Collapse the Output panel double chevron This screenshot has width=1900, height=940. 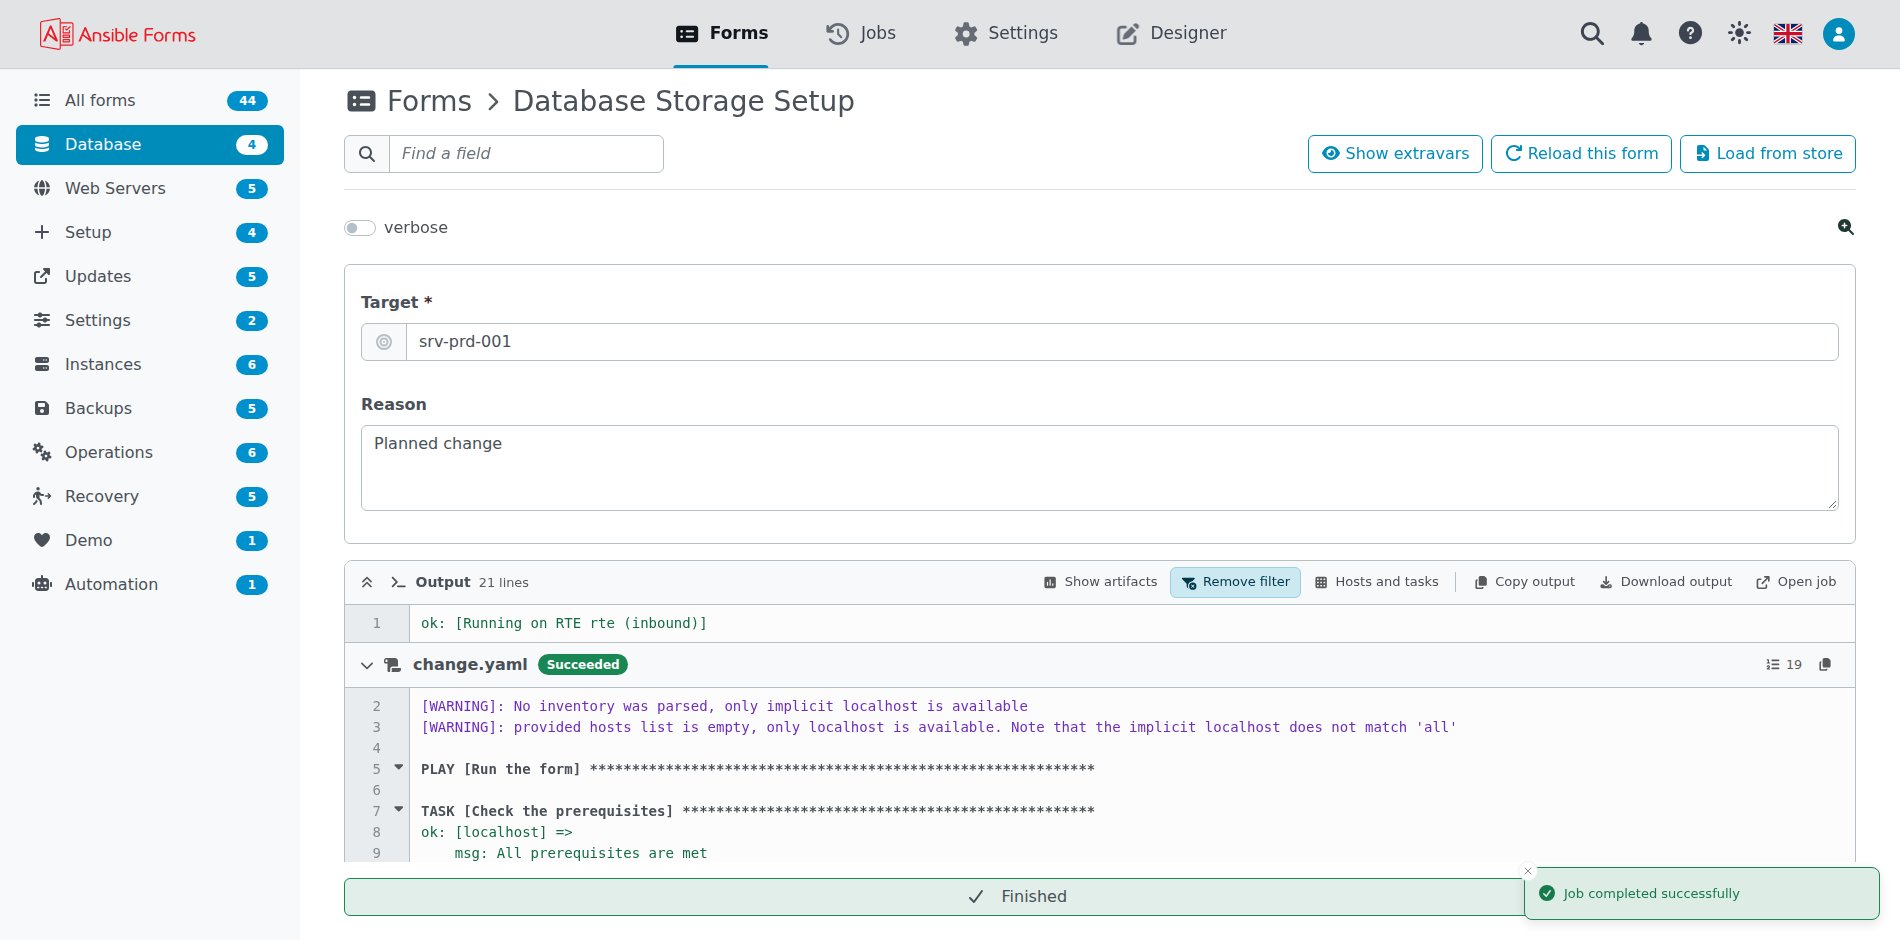[367, 582]
